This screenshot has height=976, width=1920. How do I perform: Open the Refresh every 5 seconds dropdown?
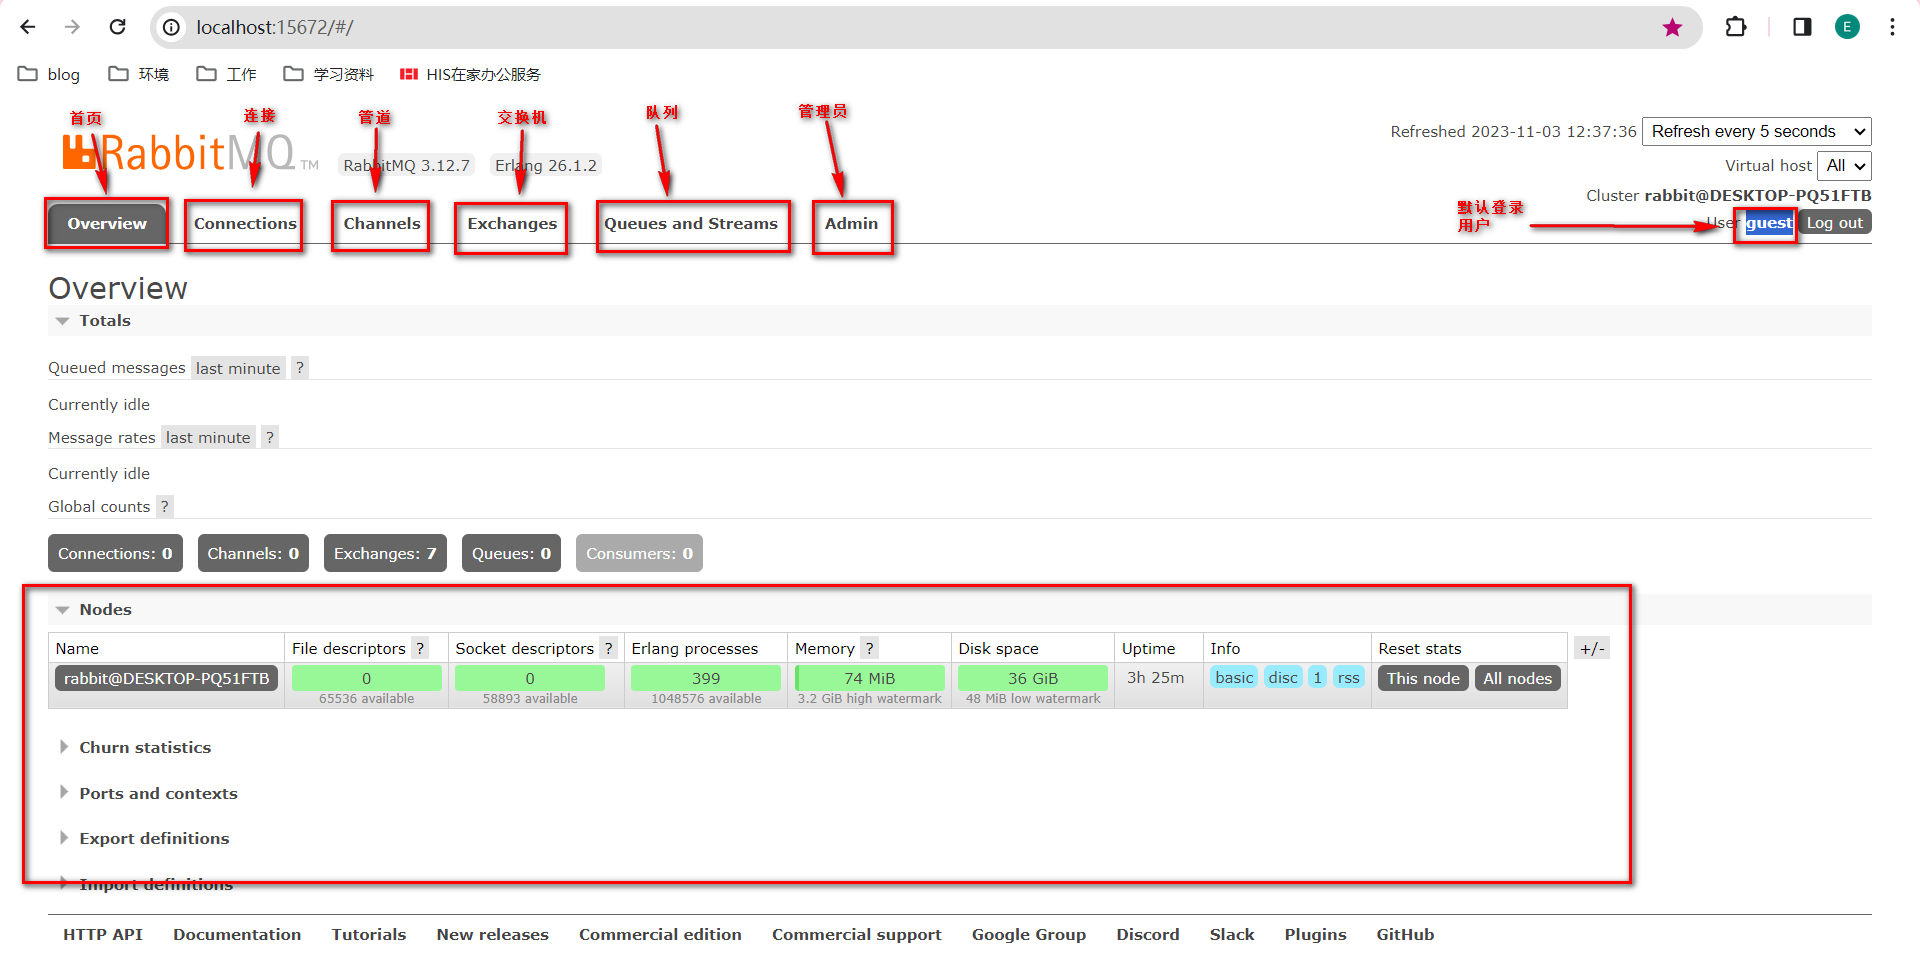[x=1756, y=132]
